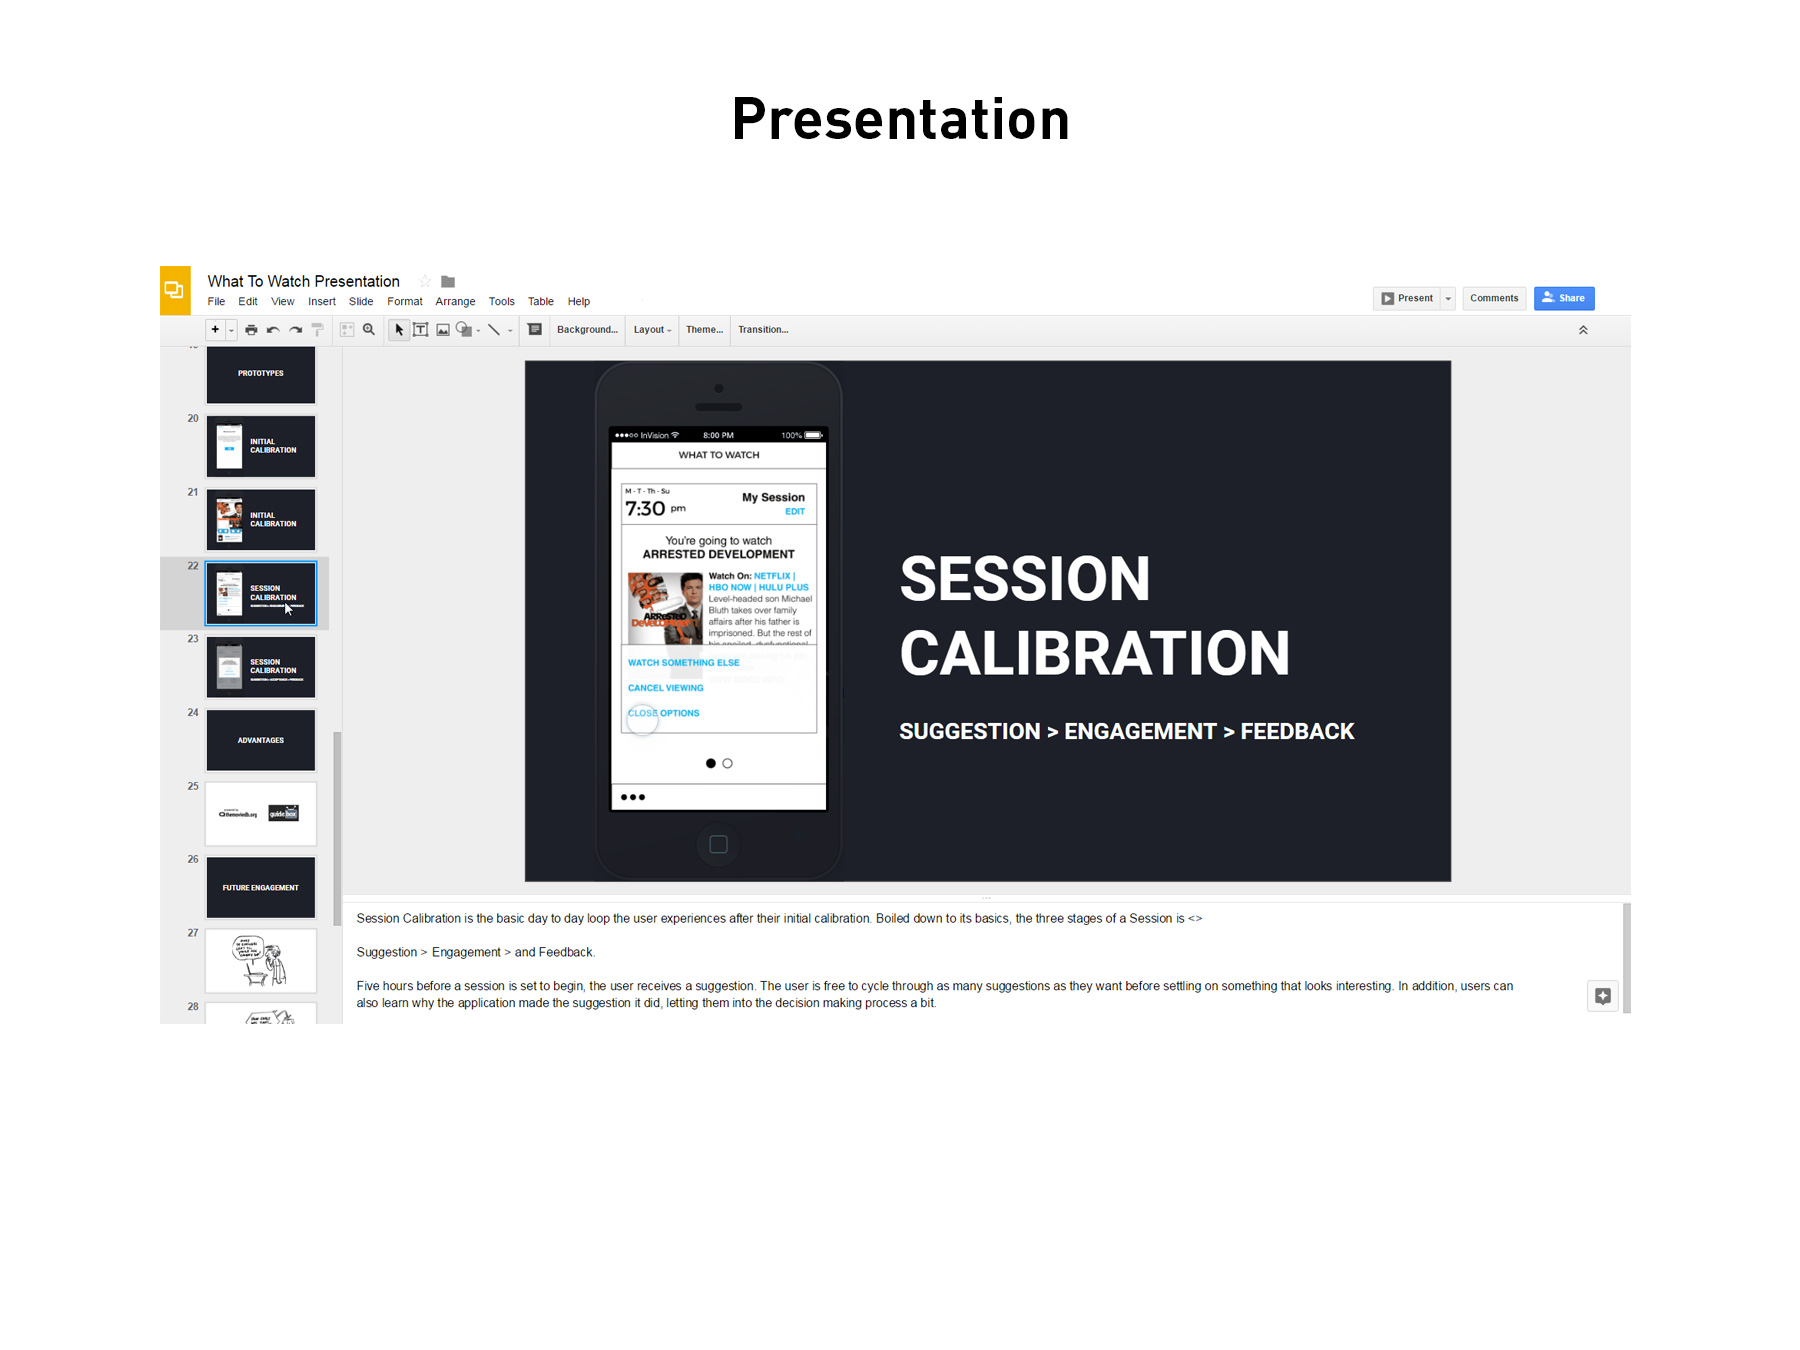1800x1350 pixels.
Task: Click SUGGESTION > ENGAGEMENT > FEEDBACK subtitle
Action: tap(1126, 732)
